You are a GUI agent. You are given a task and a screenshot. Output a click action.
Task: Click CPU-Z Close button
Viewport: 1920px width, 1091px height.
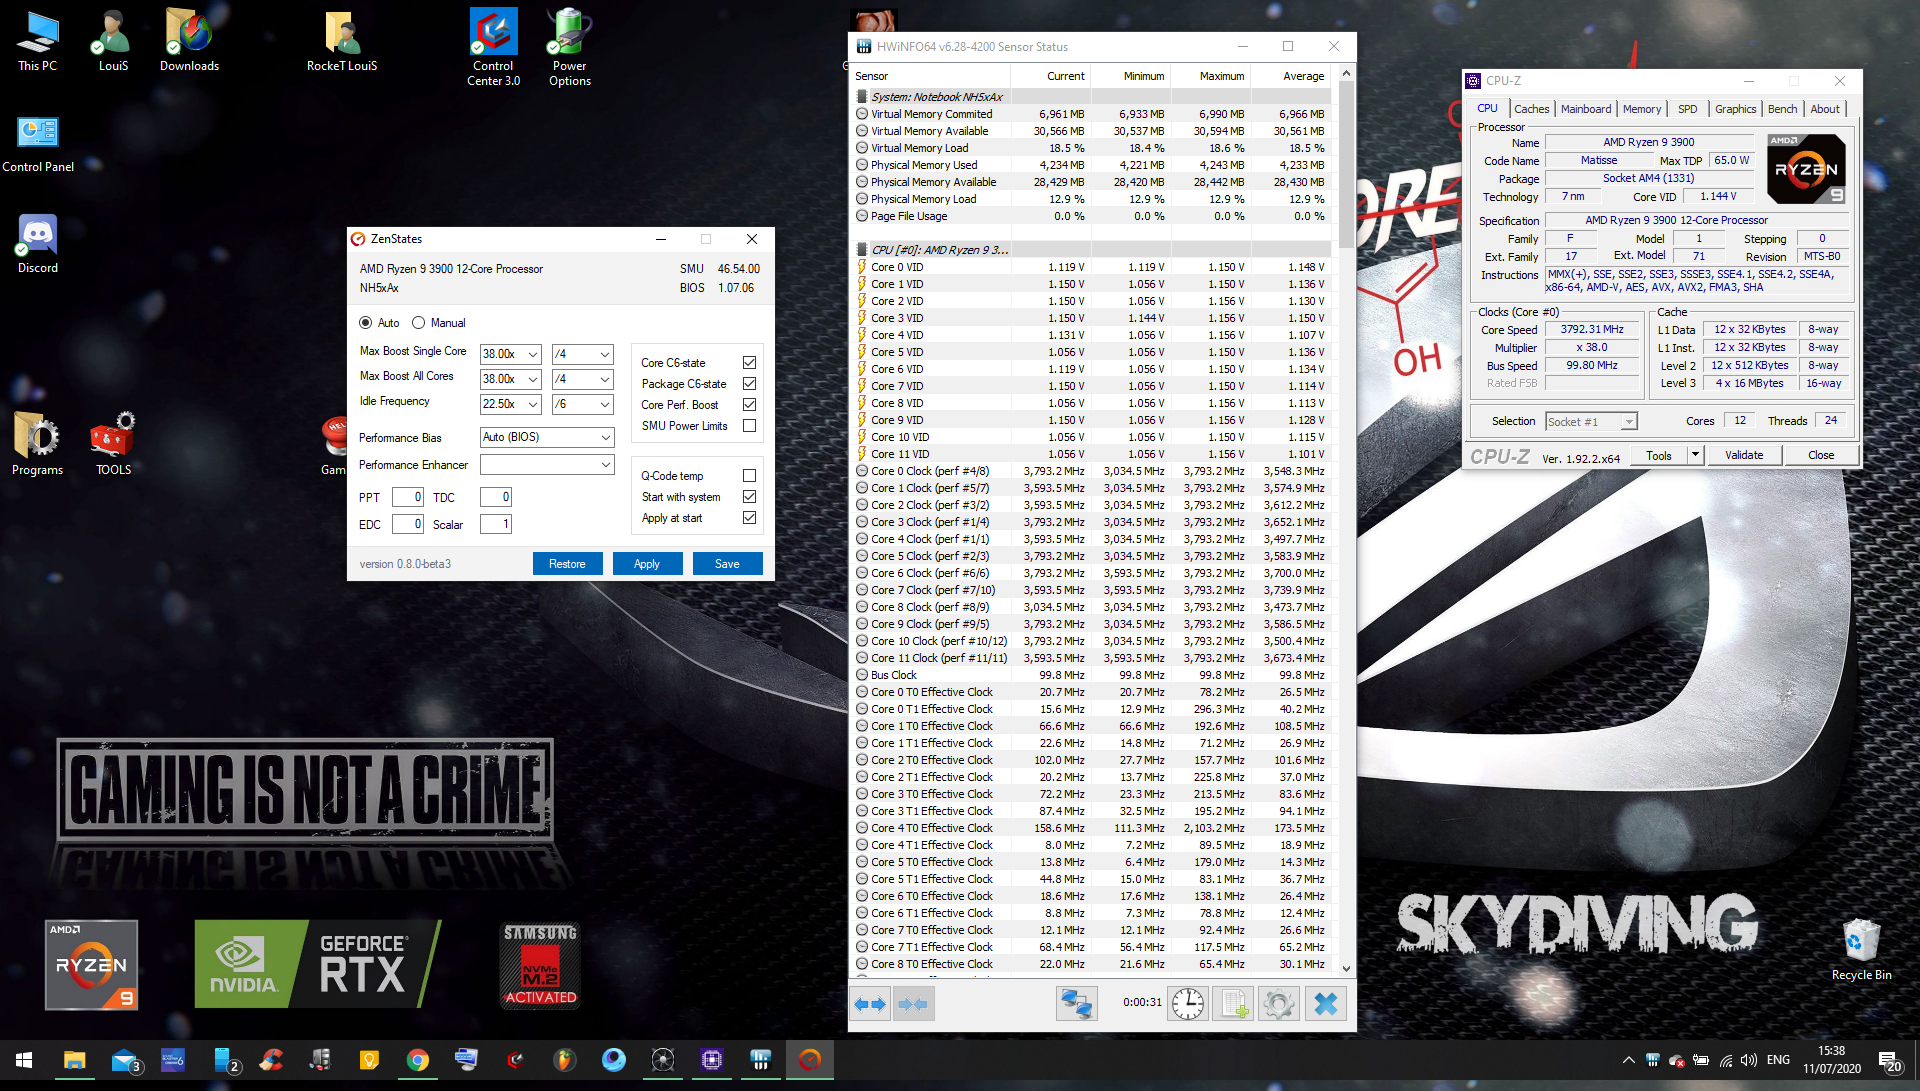point(1821,455)
